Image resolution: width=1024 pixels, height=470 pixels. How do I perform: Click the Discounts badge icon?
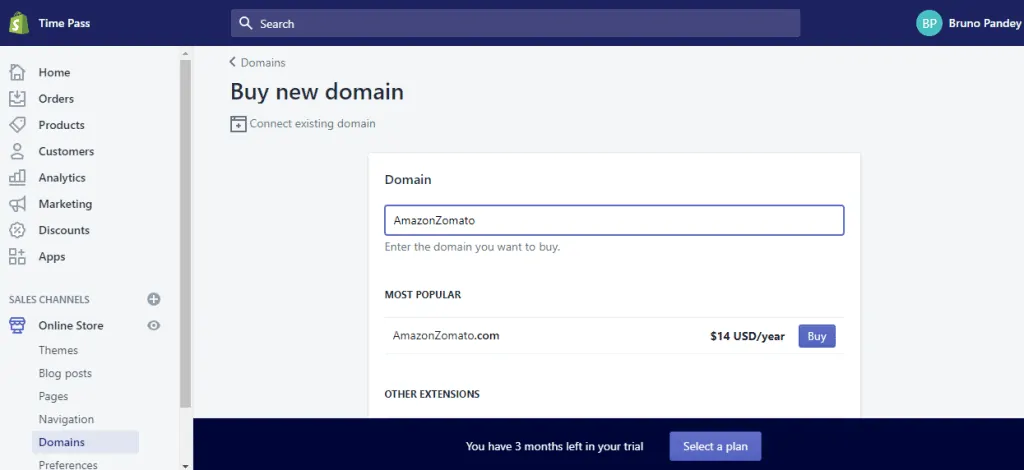(x=17, y=230)
